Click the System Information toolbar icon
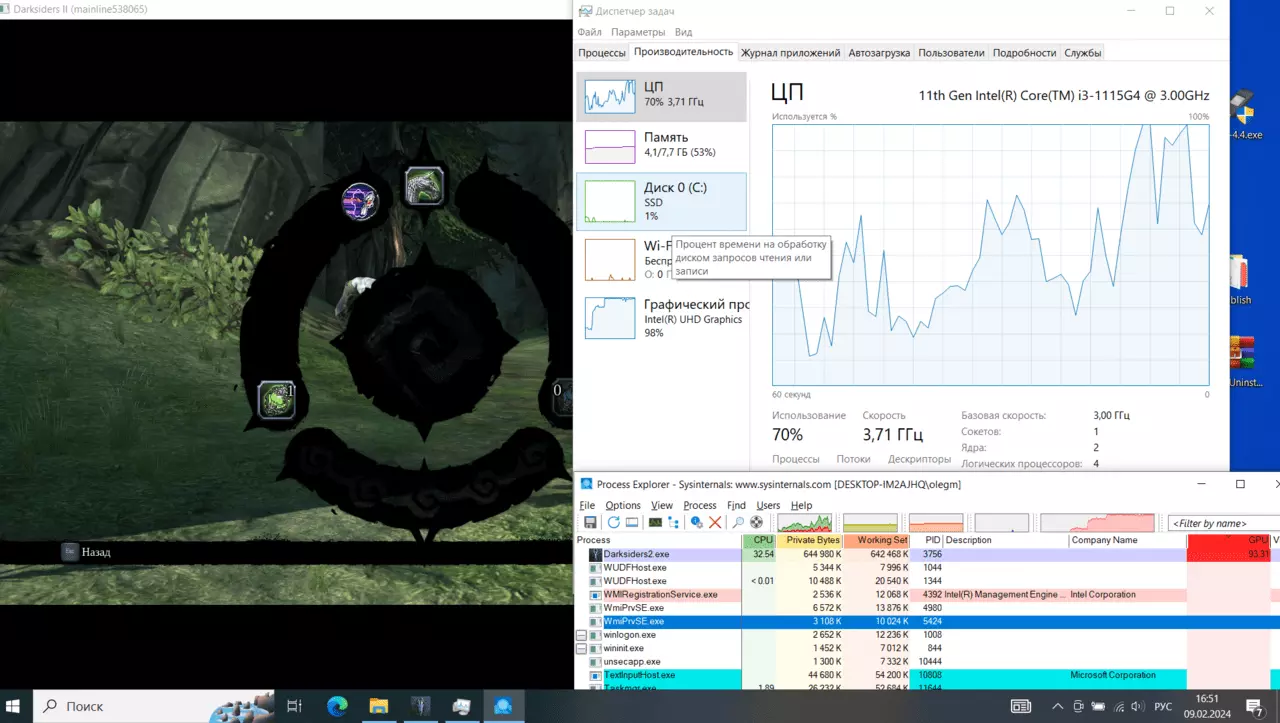The image size is (1280, 723). [655, 522]
